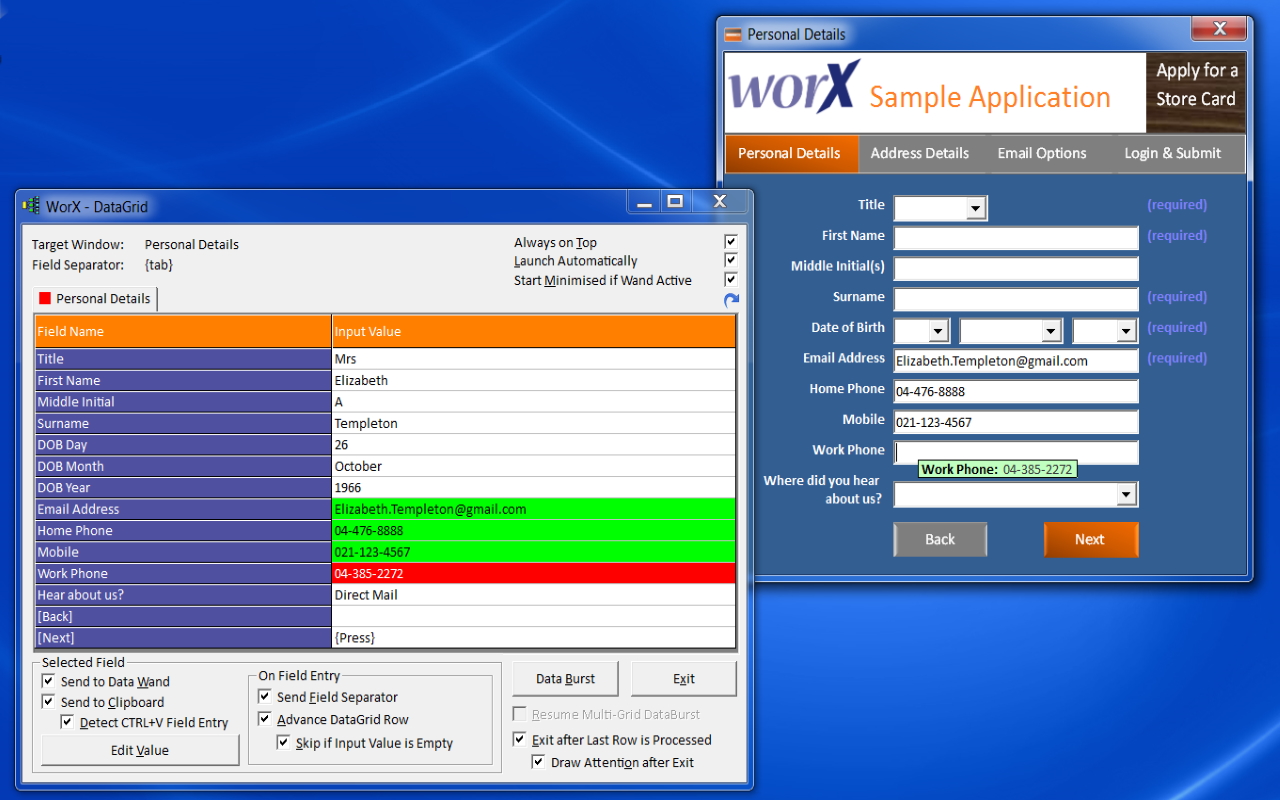Uncheck Skip if Input Value is Empty
This screenshot has width=1280, height=800.
click(285, 743)
